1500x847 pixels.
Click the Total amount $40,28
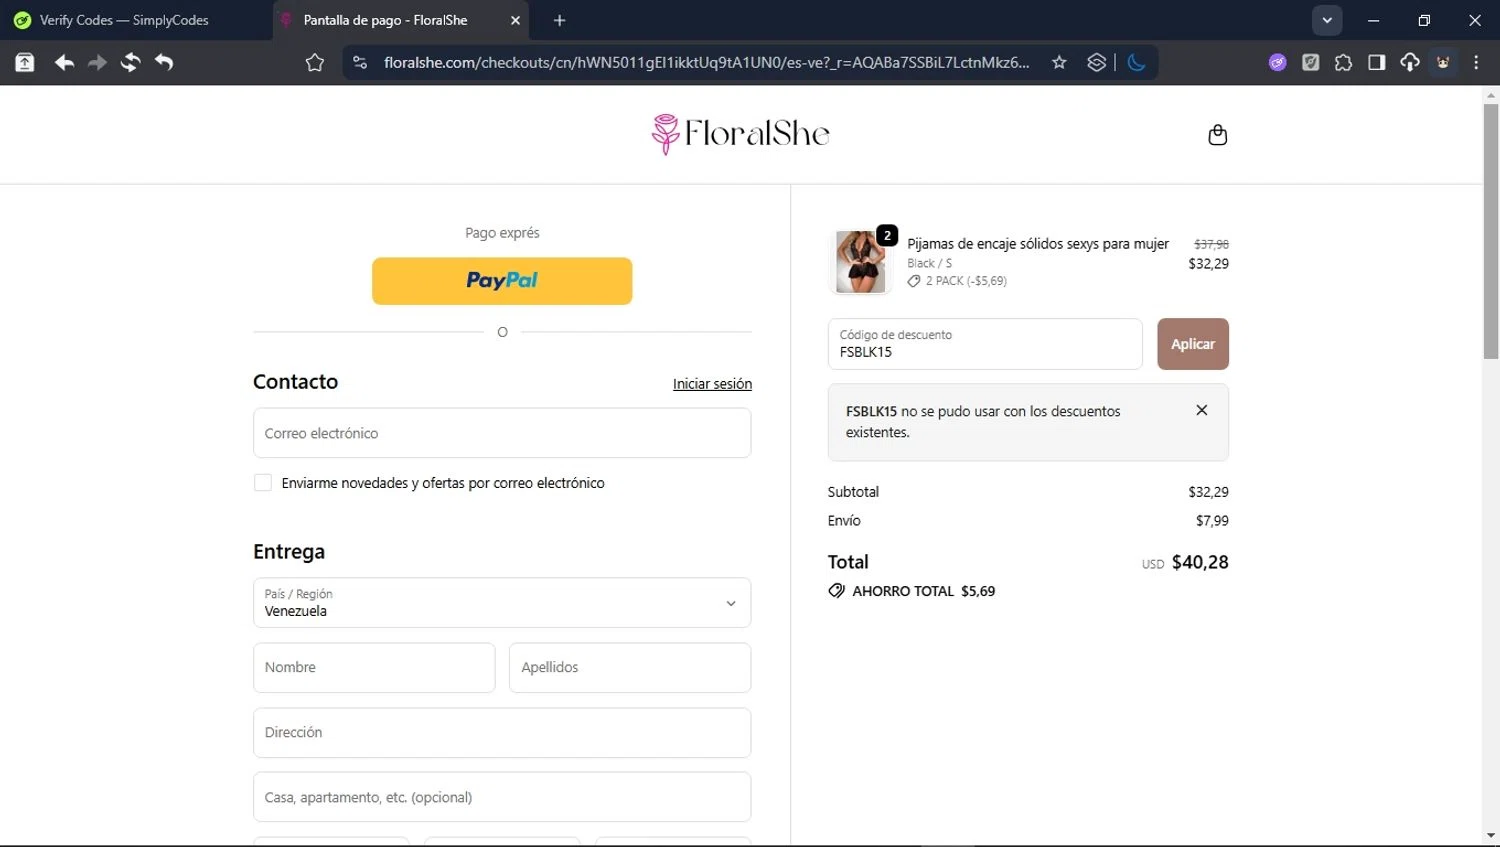1200,562
